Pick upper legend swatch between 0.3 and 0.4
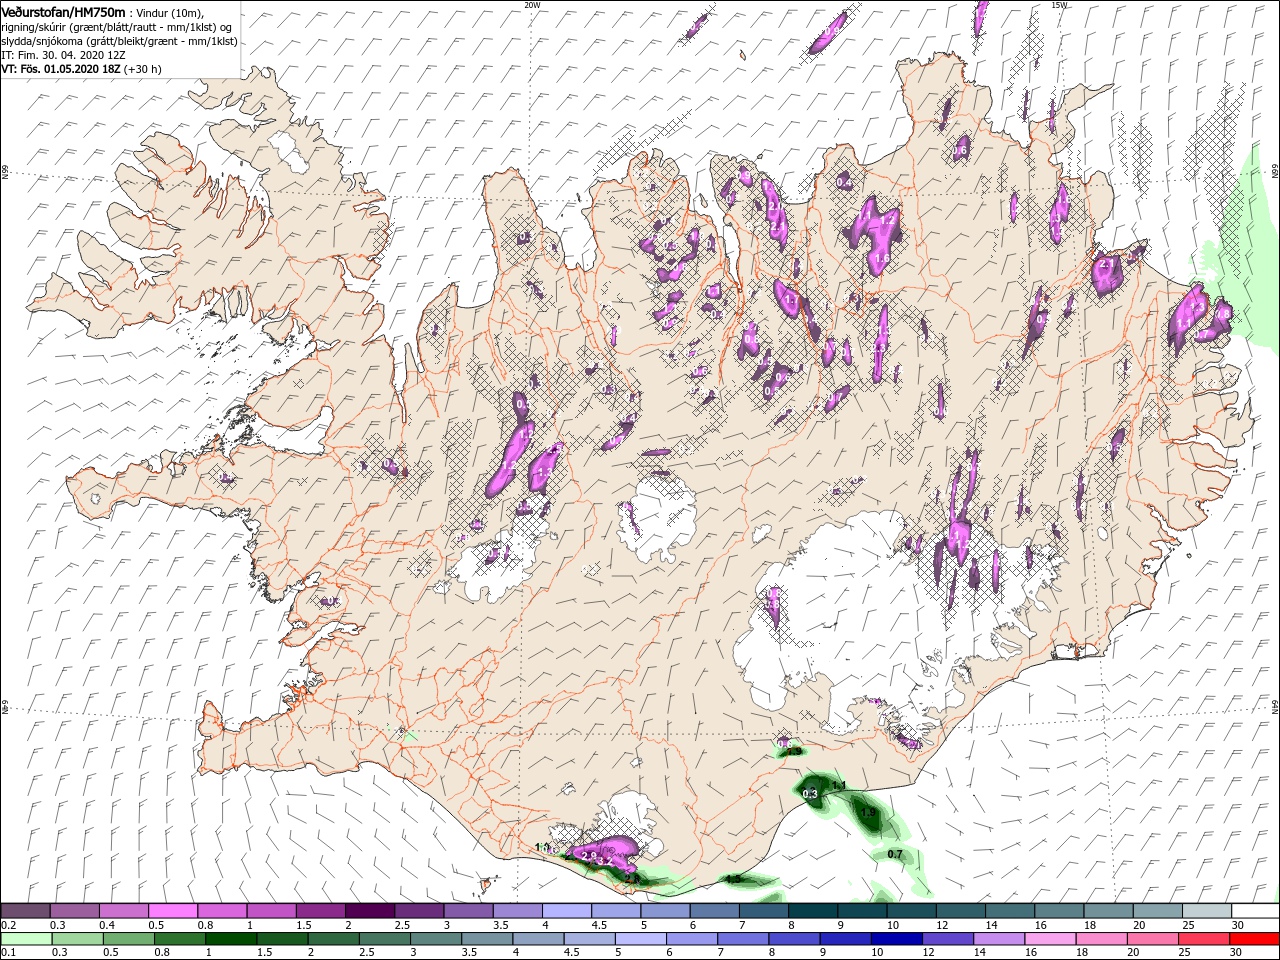 [x=75, y=911]
